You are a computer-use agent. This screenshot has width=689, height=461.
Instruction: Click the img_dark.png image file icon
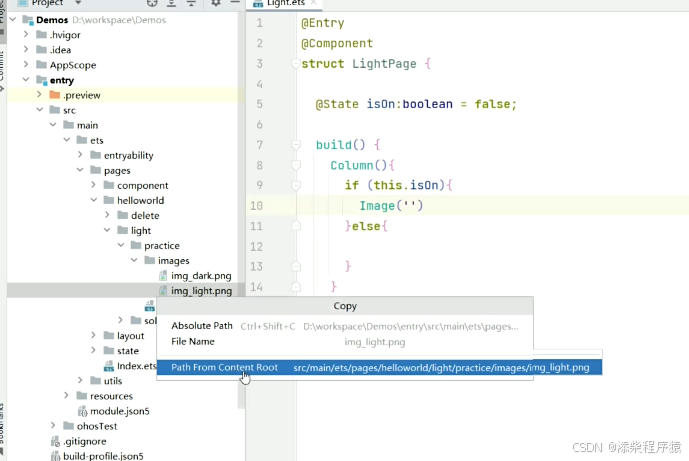tap(163, 276)
